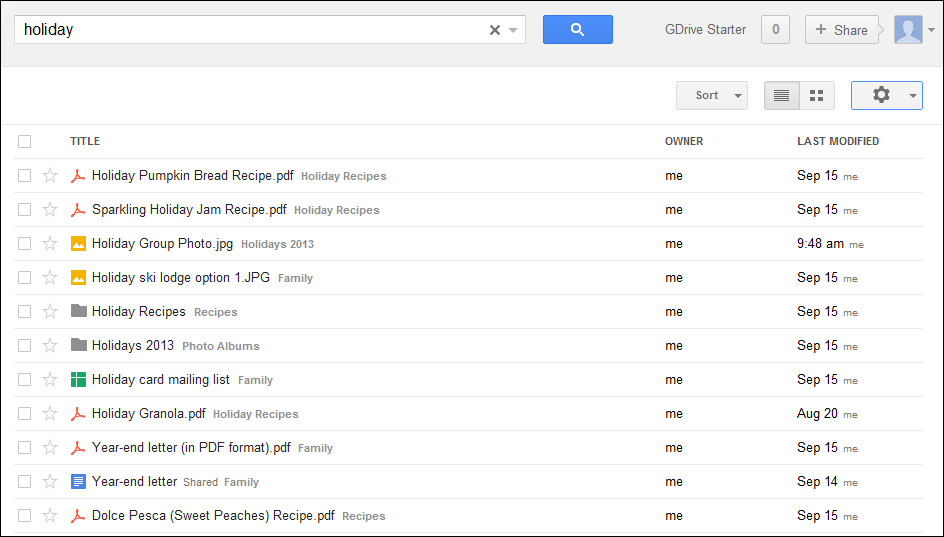
Task: Expand the account dropdown arrow beside avatar
Action: click(x=932, y=30)
